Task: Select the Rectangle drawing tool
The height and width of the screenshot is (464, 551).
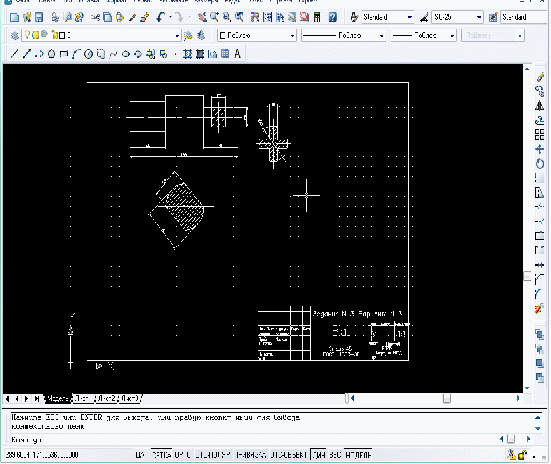Action: point(64,54)
